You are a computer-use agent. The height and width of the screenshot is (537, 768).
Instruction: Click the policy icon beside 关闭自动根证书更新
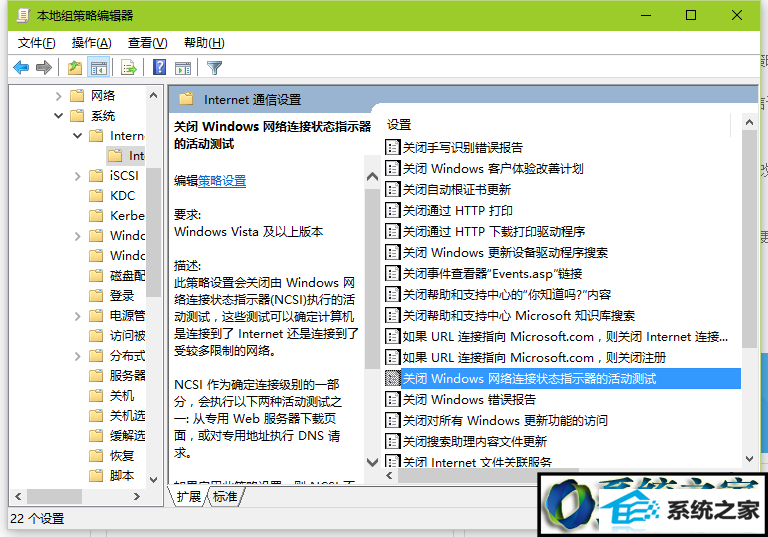392,189
